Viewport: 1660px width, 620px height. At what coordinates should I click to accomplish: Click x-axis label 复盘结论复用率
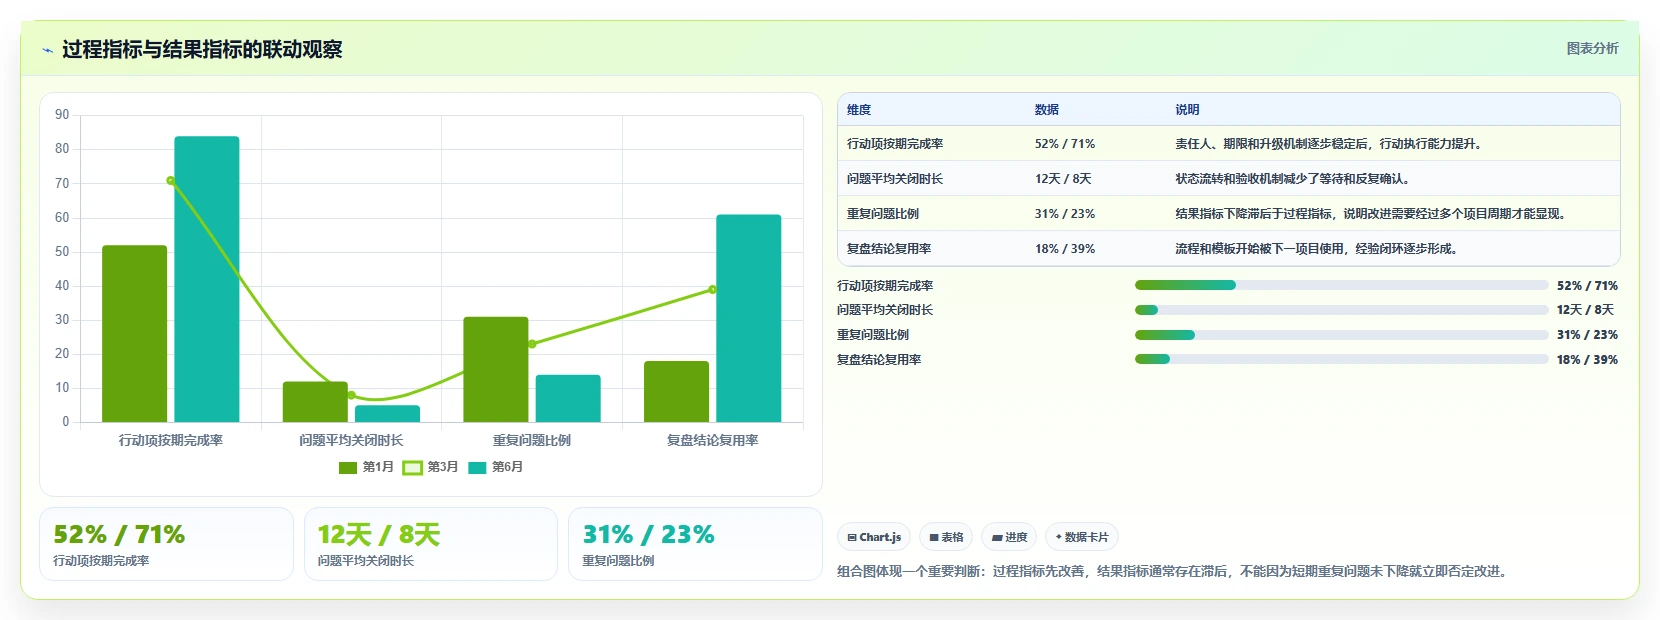pyautogui.click(x=712, y=440)
